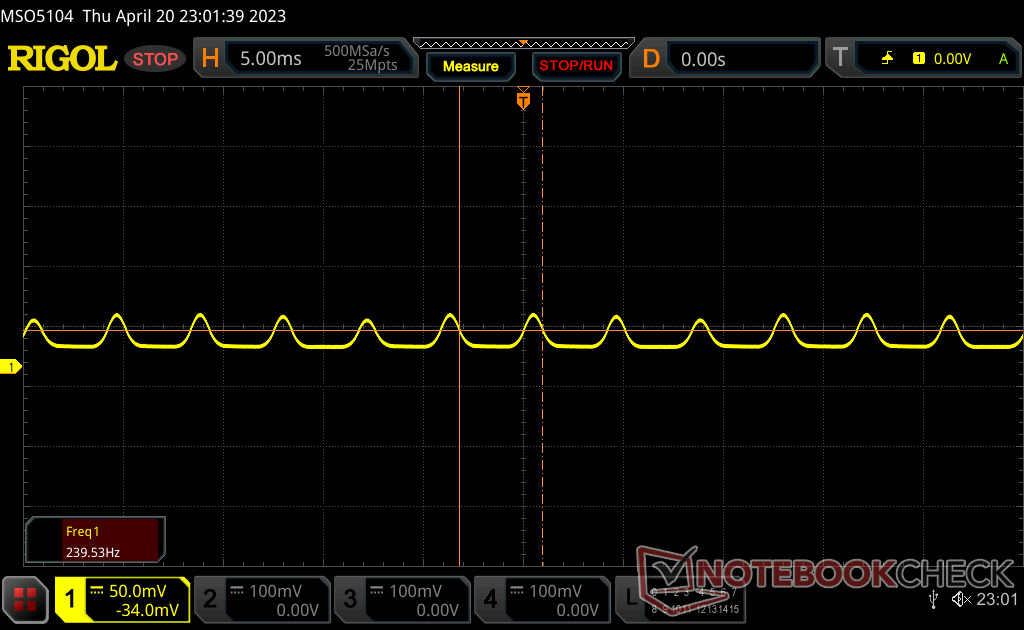
Task: Click the orange H horizontal label
Action: click(x=210, y=58)
